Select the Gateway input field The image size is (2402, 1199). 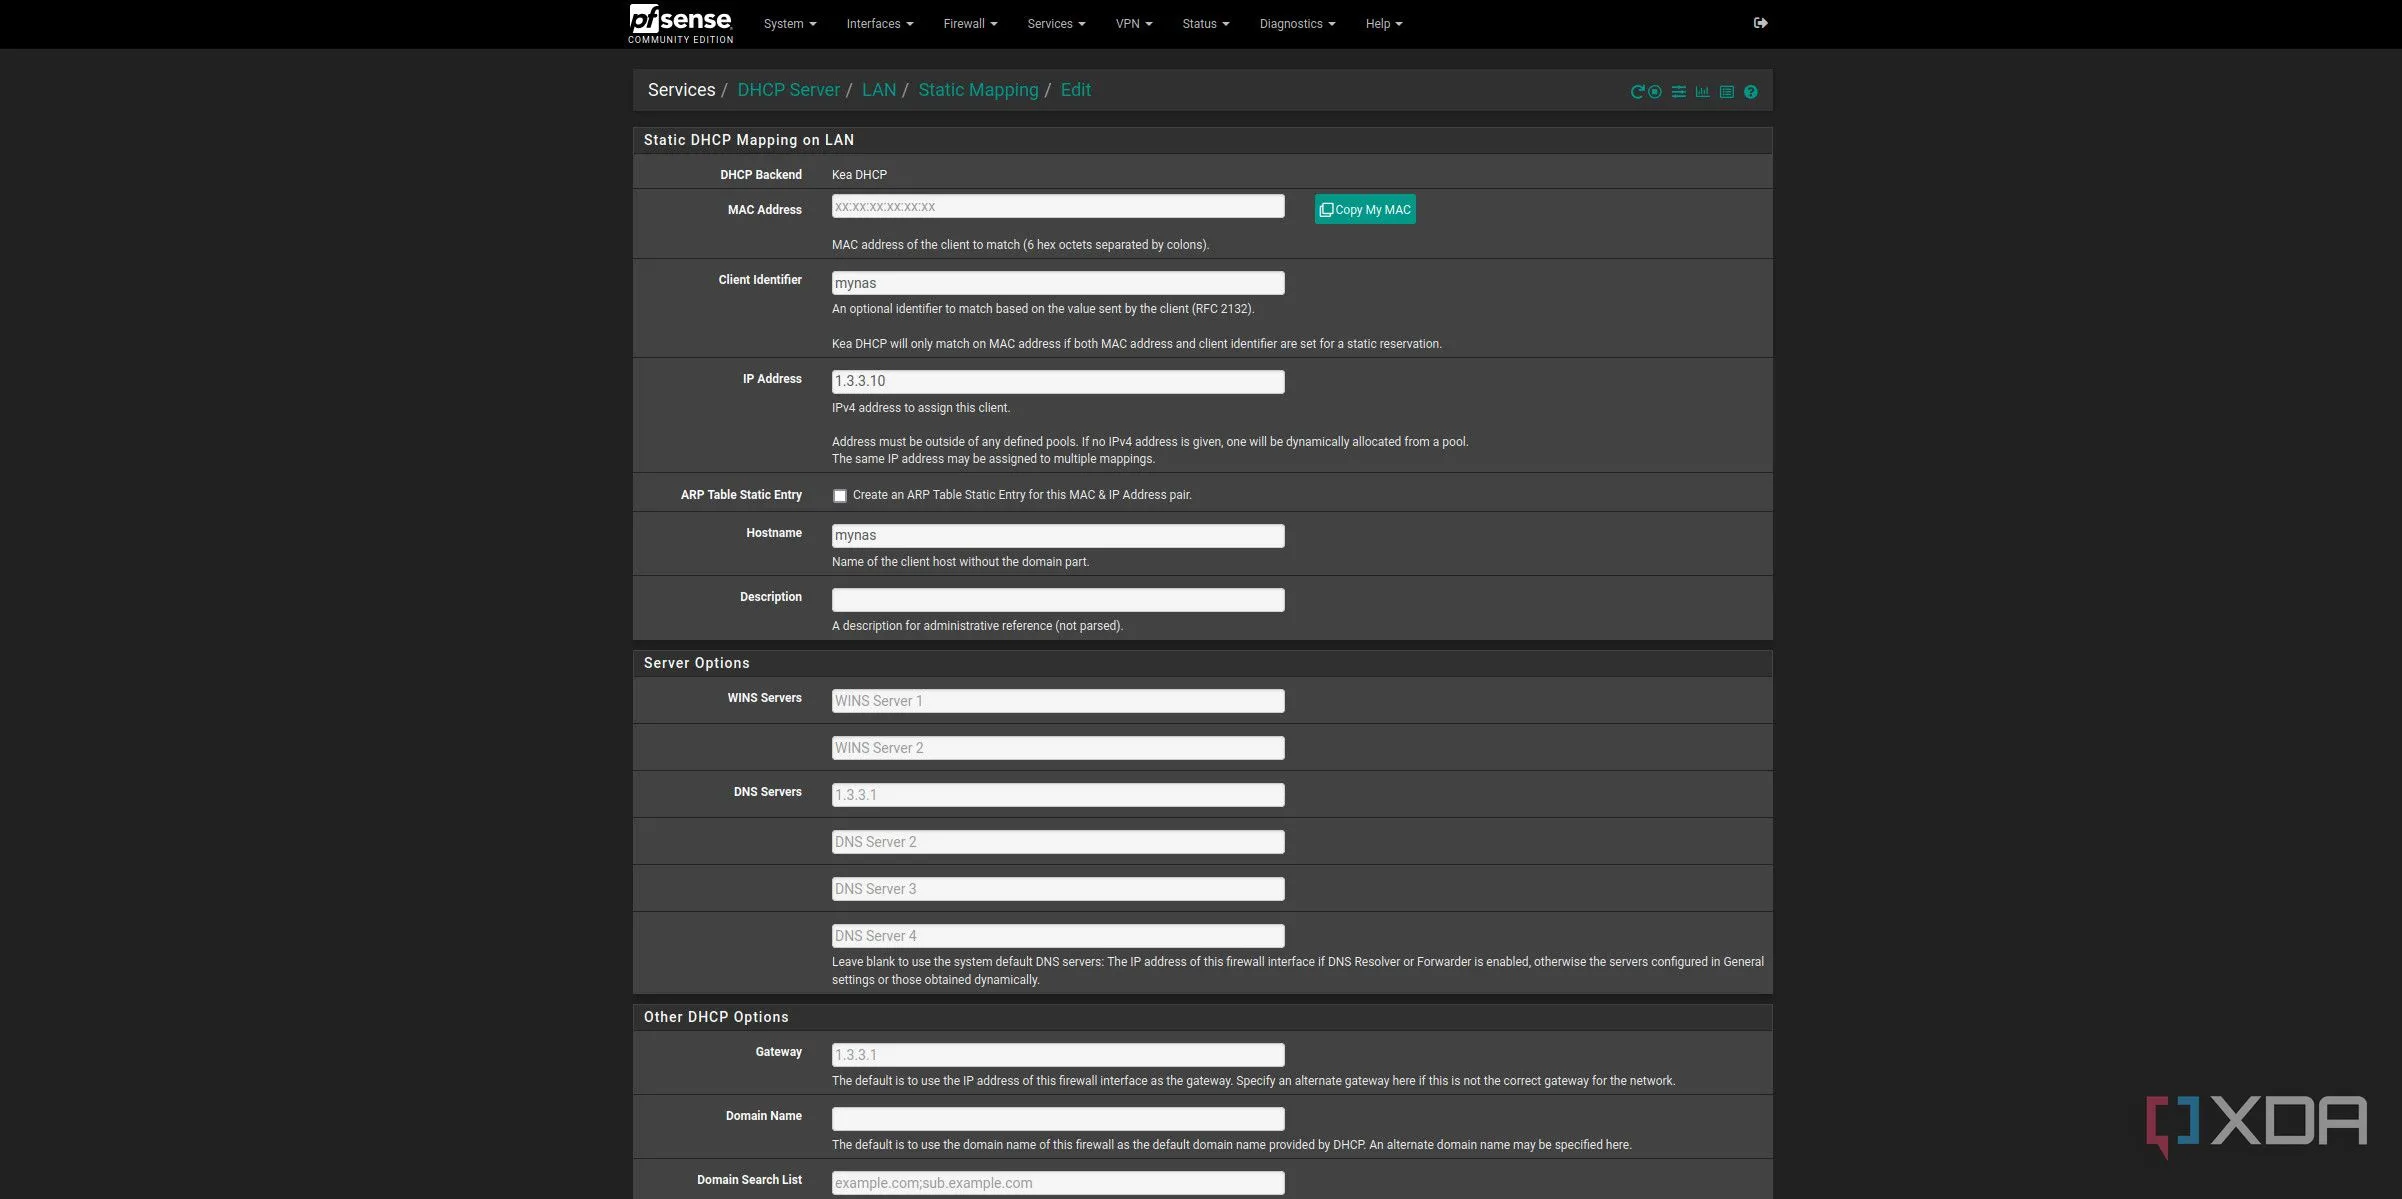[1058, 1054]
